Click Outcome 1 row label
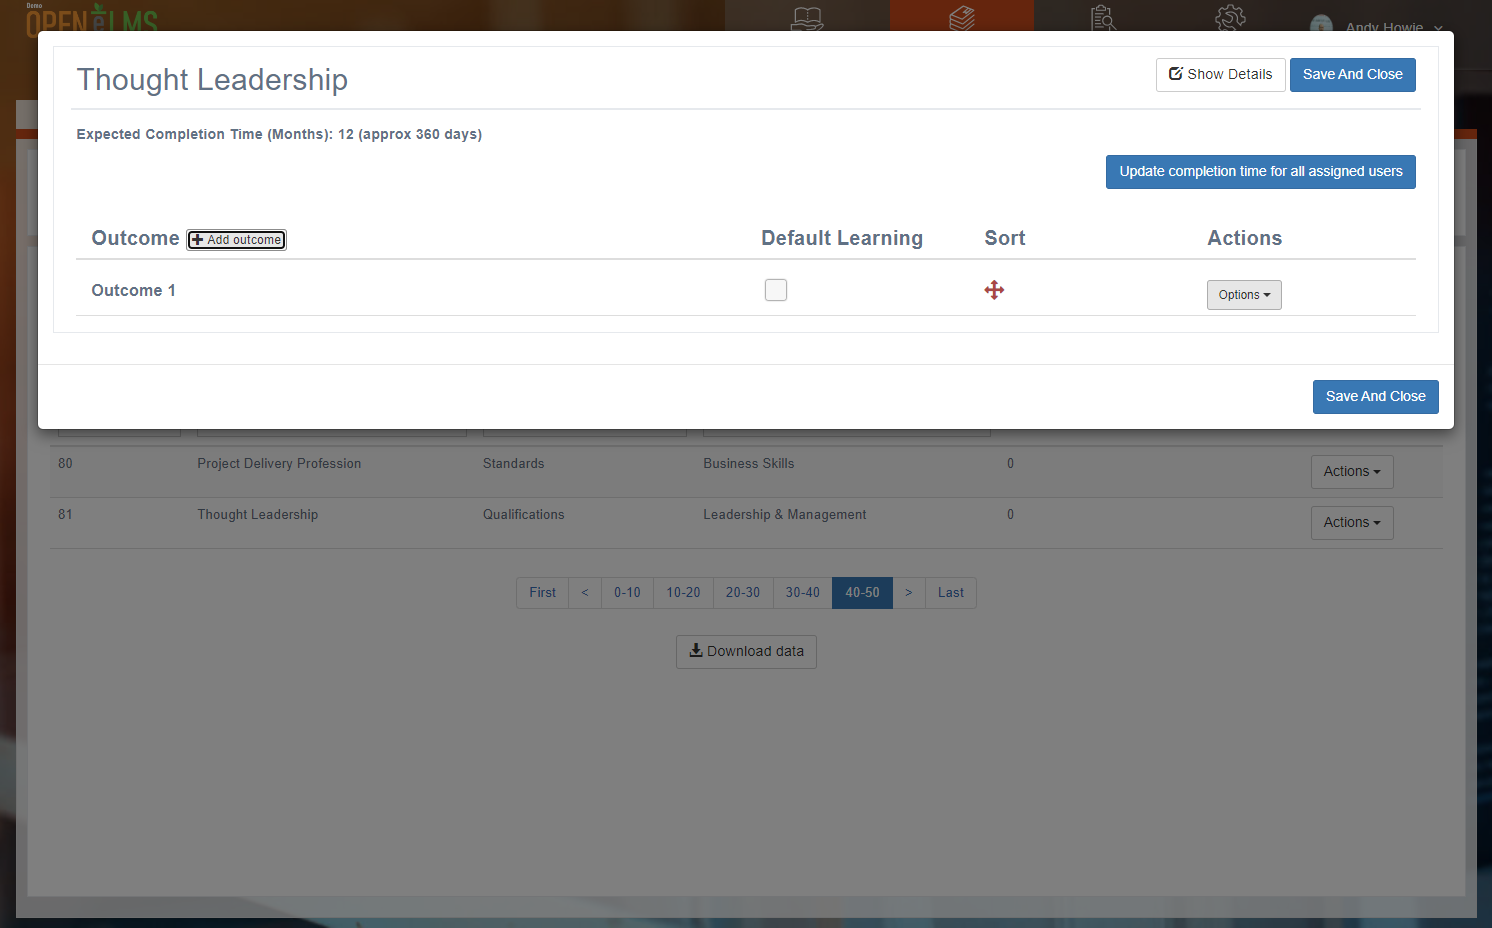 pyautogui.click(x=134, y=291)
